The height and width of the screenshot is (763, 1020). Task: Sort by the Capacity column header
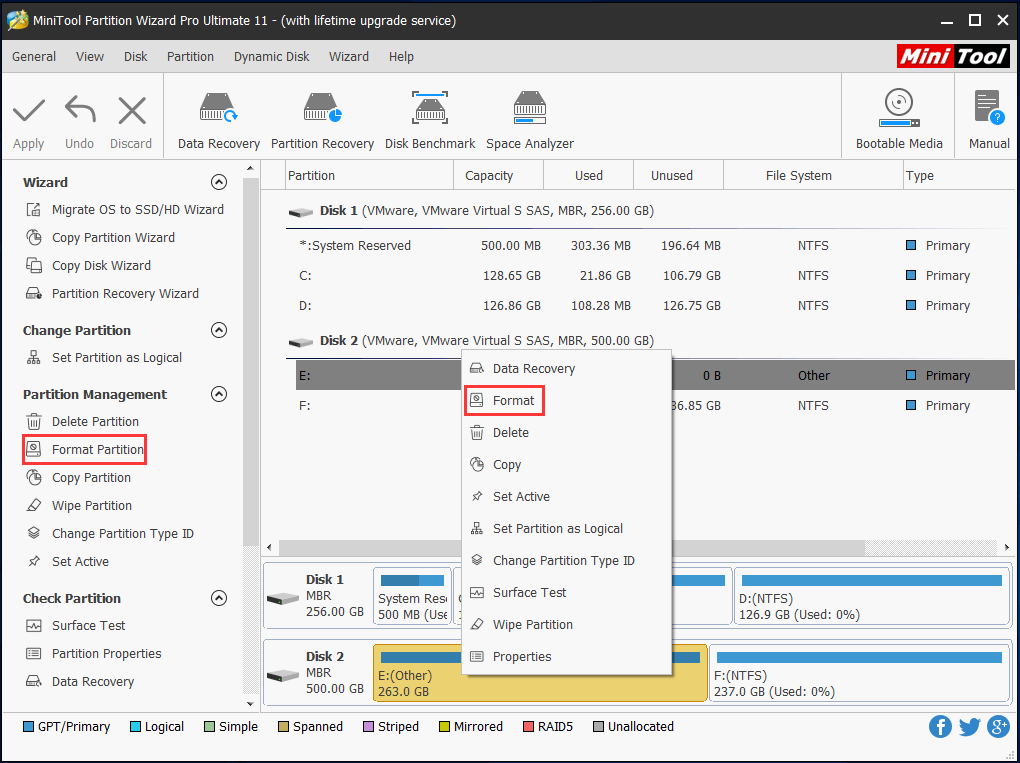(498, 176)
